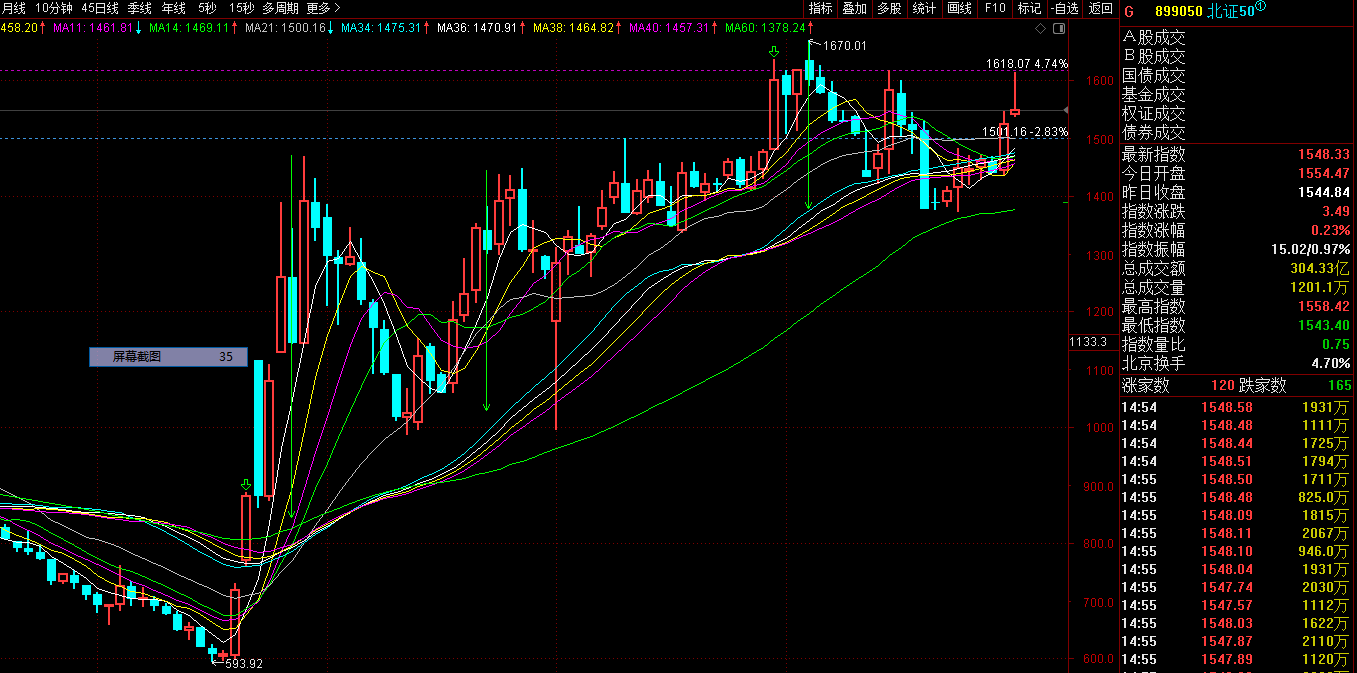The image size is (1357, 673).
Task: Click the 标记 mark button
Action: [1029, 8]
